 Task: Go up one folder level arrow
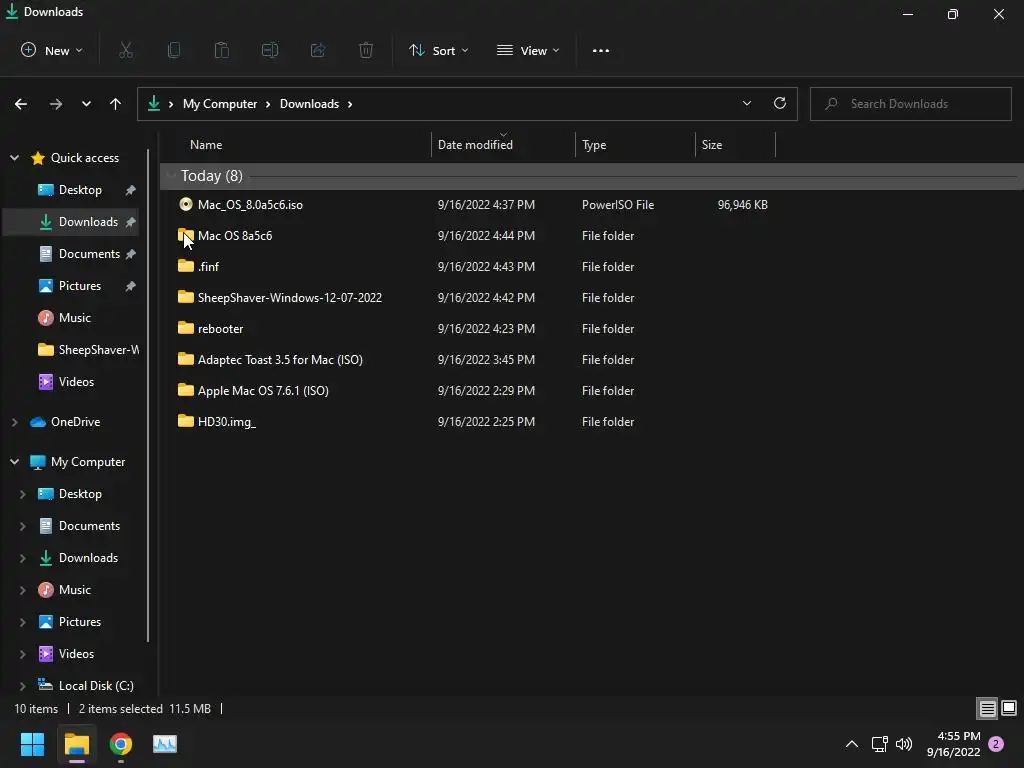116,104
